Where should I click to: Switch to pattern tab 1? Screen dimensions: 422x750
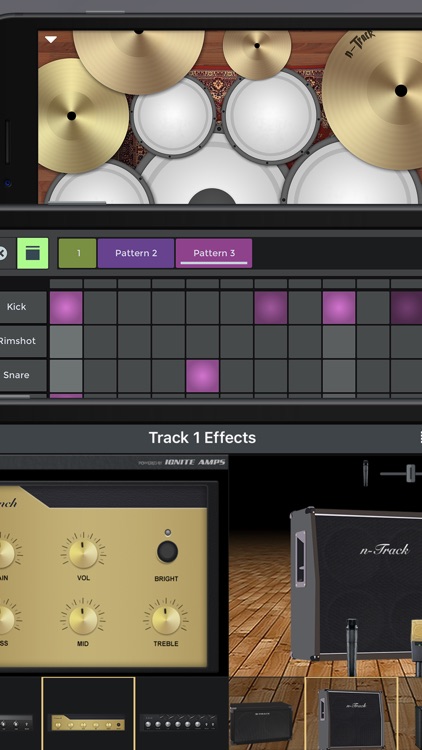[x=77, y=253]
